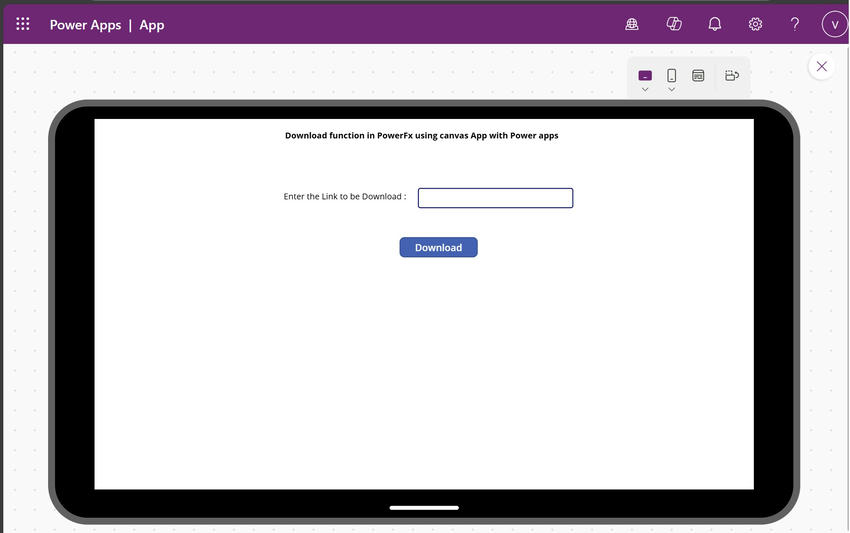Select the tablet device preview icon
The height and width of the screenshot is (533, 850).
tap(645, 75)
